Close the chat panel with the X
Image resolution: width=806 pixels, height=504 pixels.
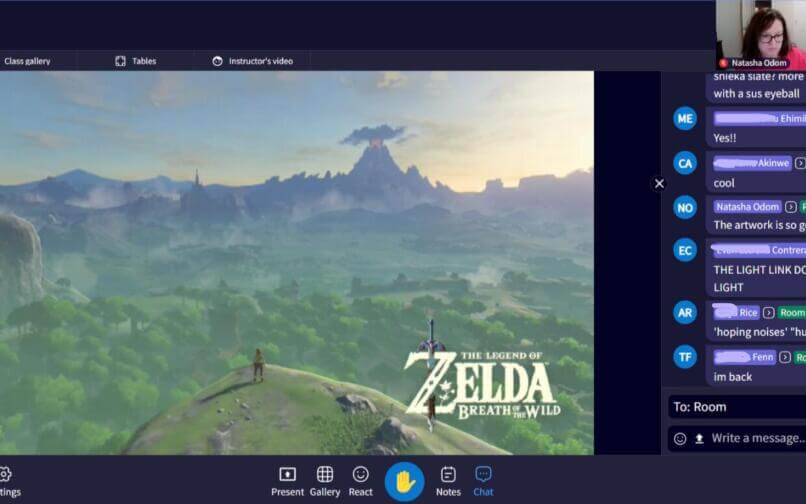pos(660,184)
